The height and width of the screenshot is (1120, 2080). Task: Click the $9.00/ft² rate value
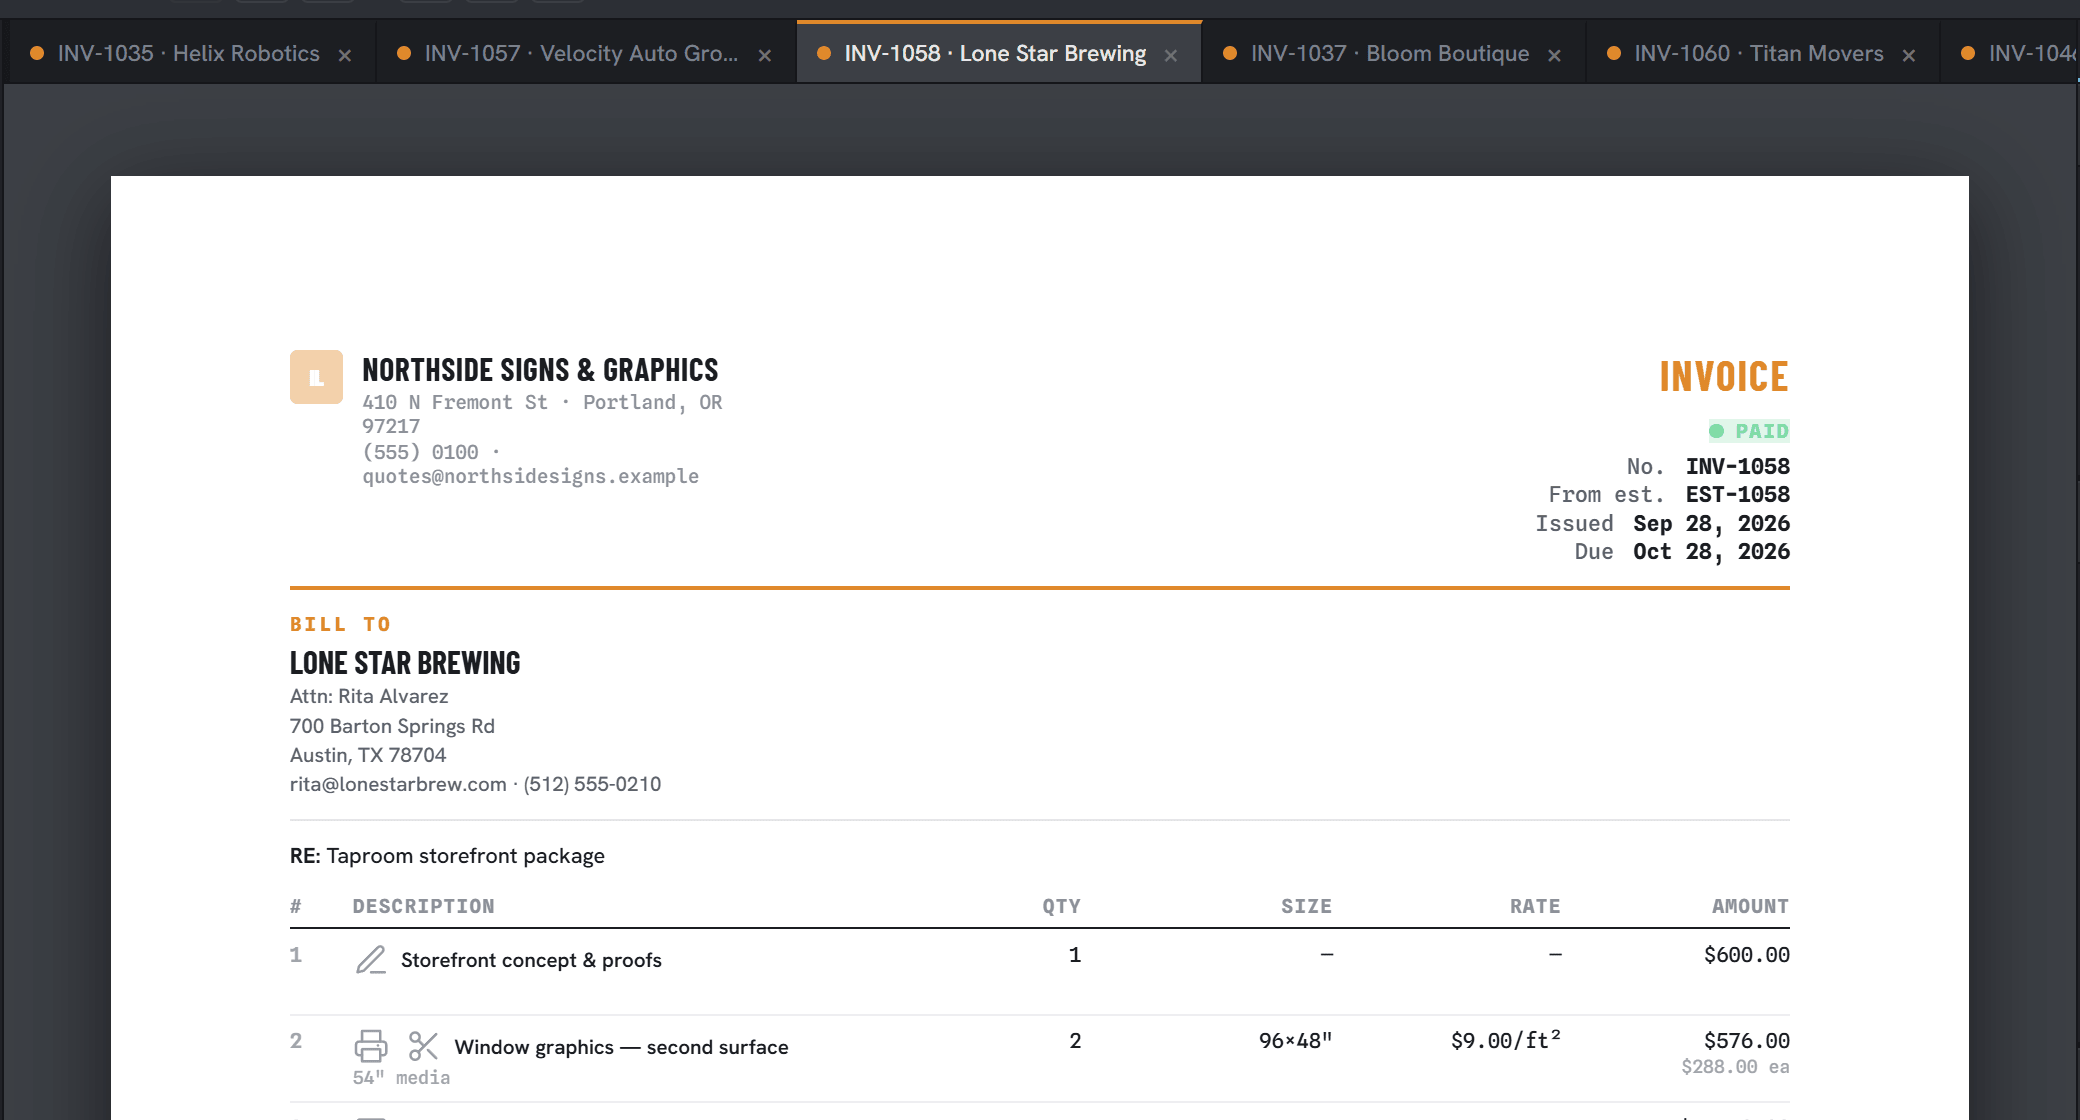[x=1506, y=1041]
